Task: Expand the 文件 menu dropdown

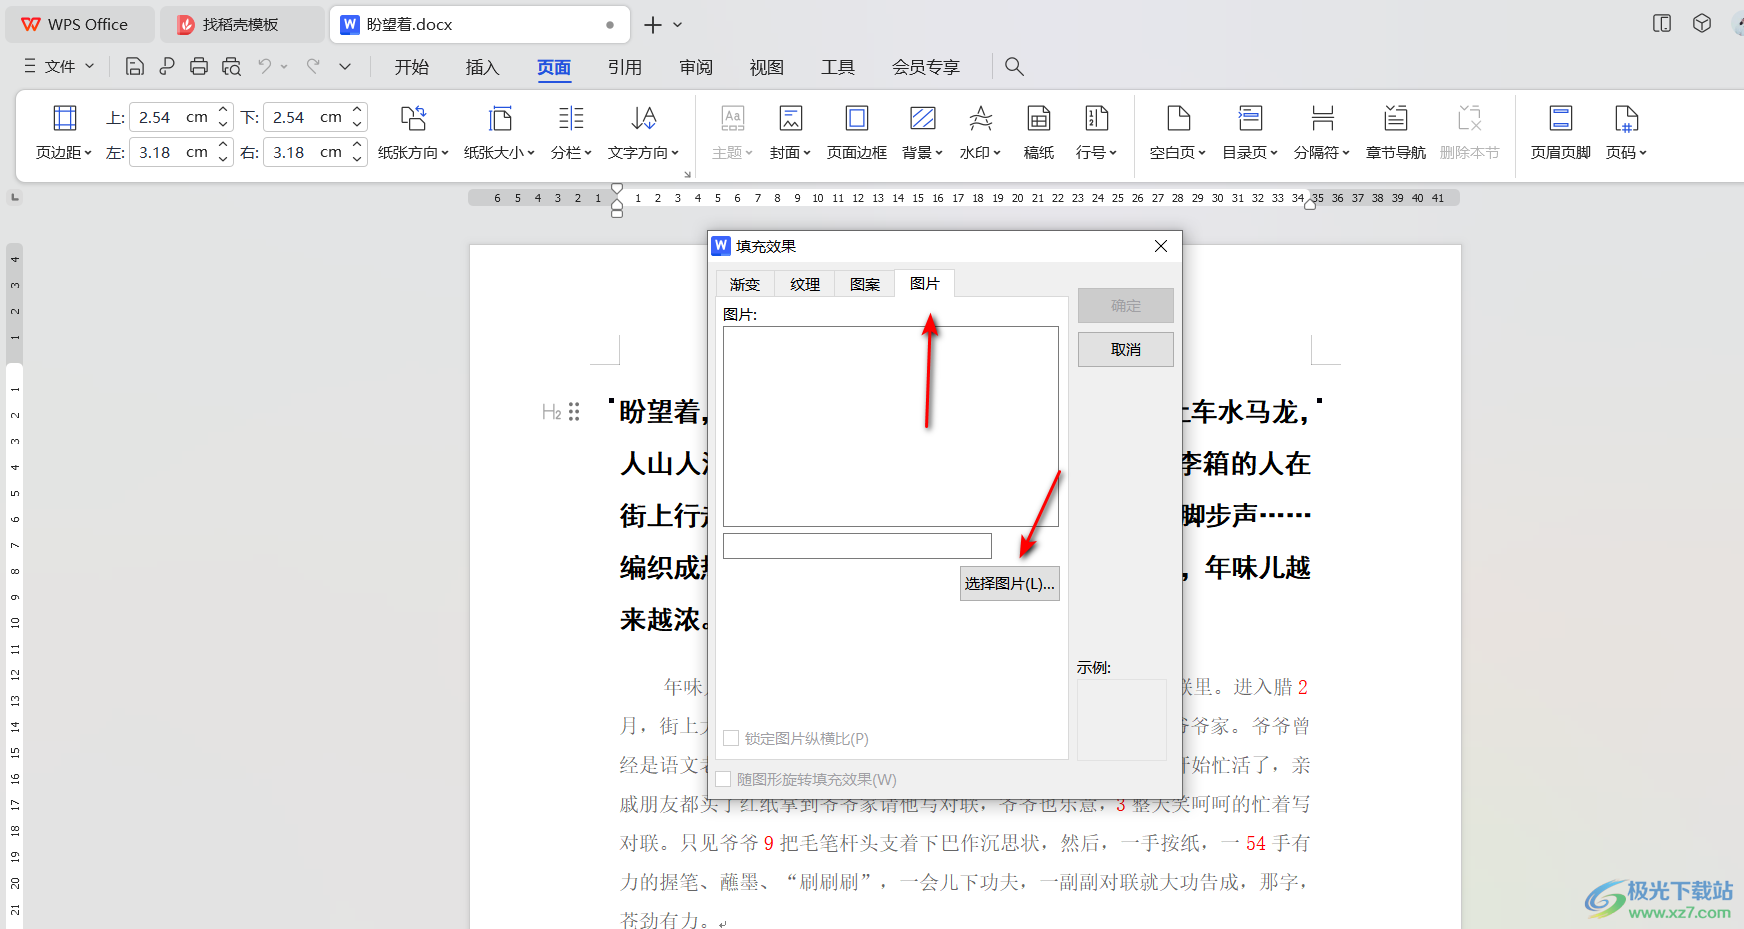Action: click(59, 66)
